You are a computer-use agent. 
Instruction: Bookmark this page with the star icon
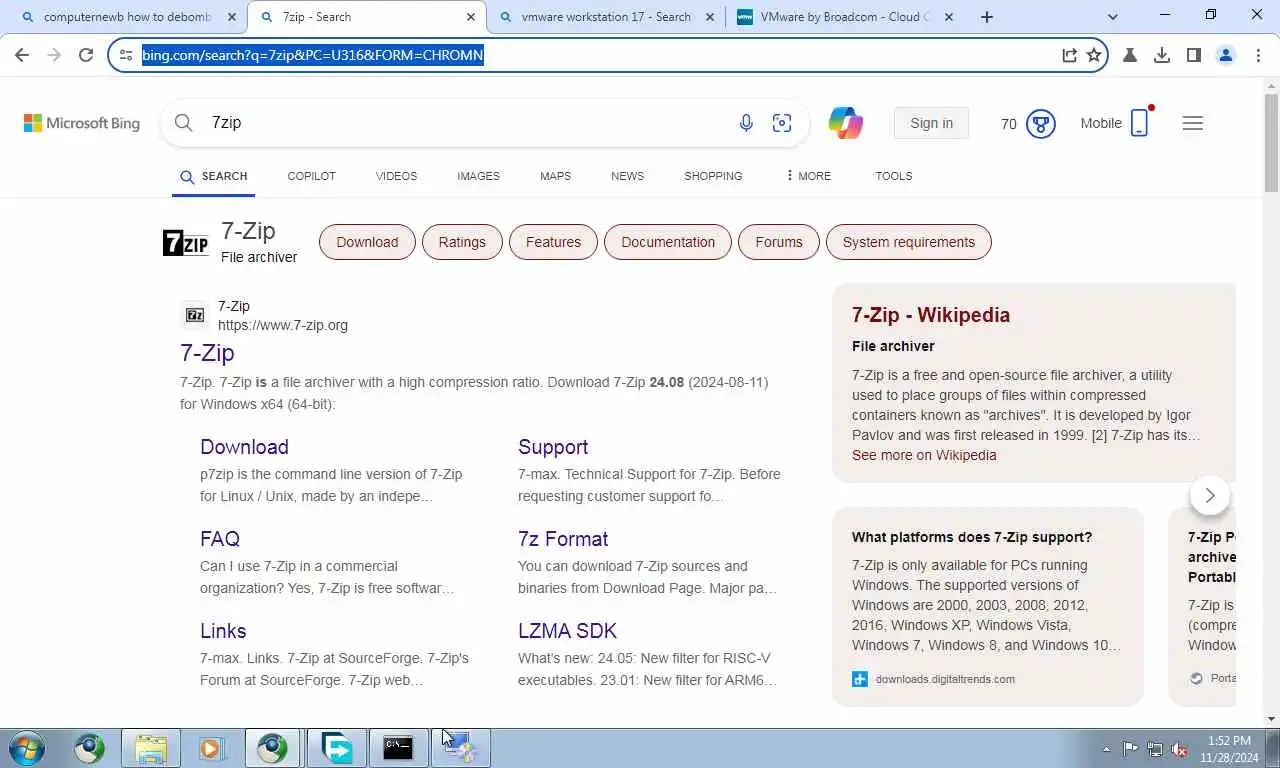pyautogui.click(x=1094, y=55)
